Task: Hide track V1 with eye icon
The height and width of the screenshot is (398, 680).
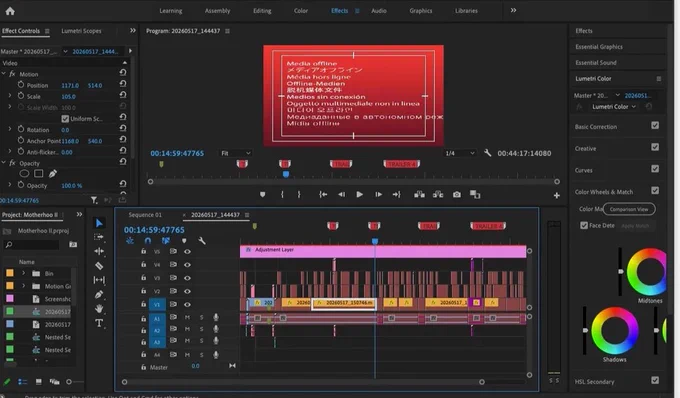Action: 187,304
